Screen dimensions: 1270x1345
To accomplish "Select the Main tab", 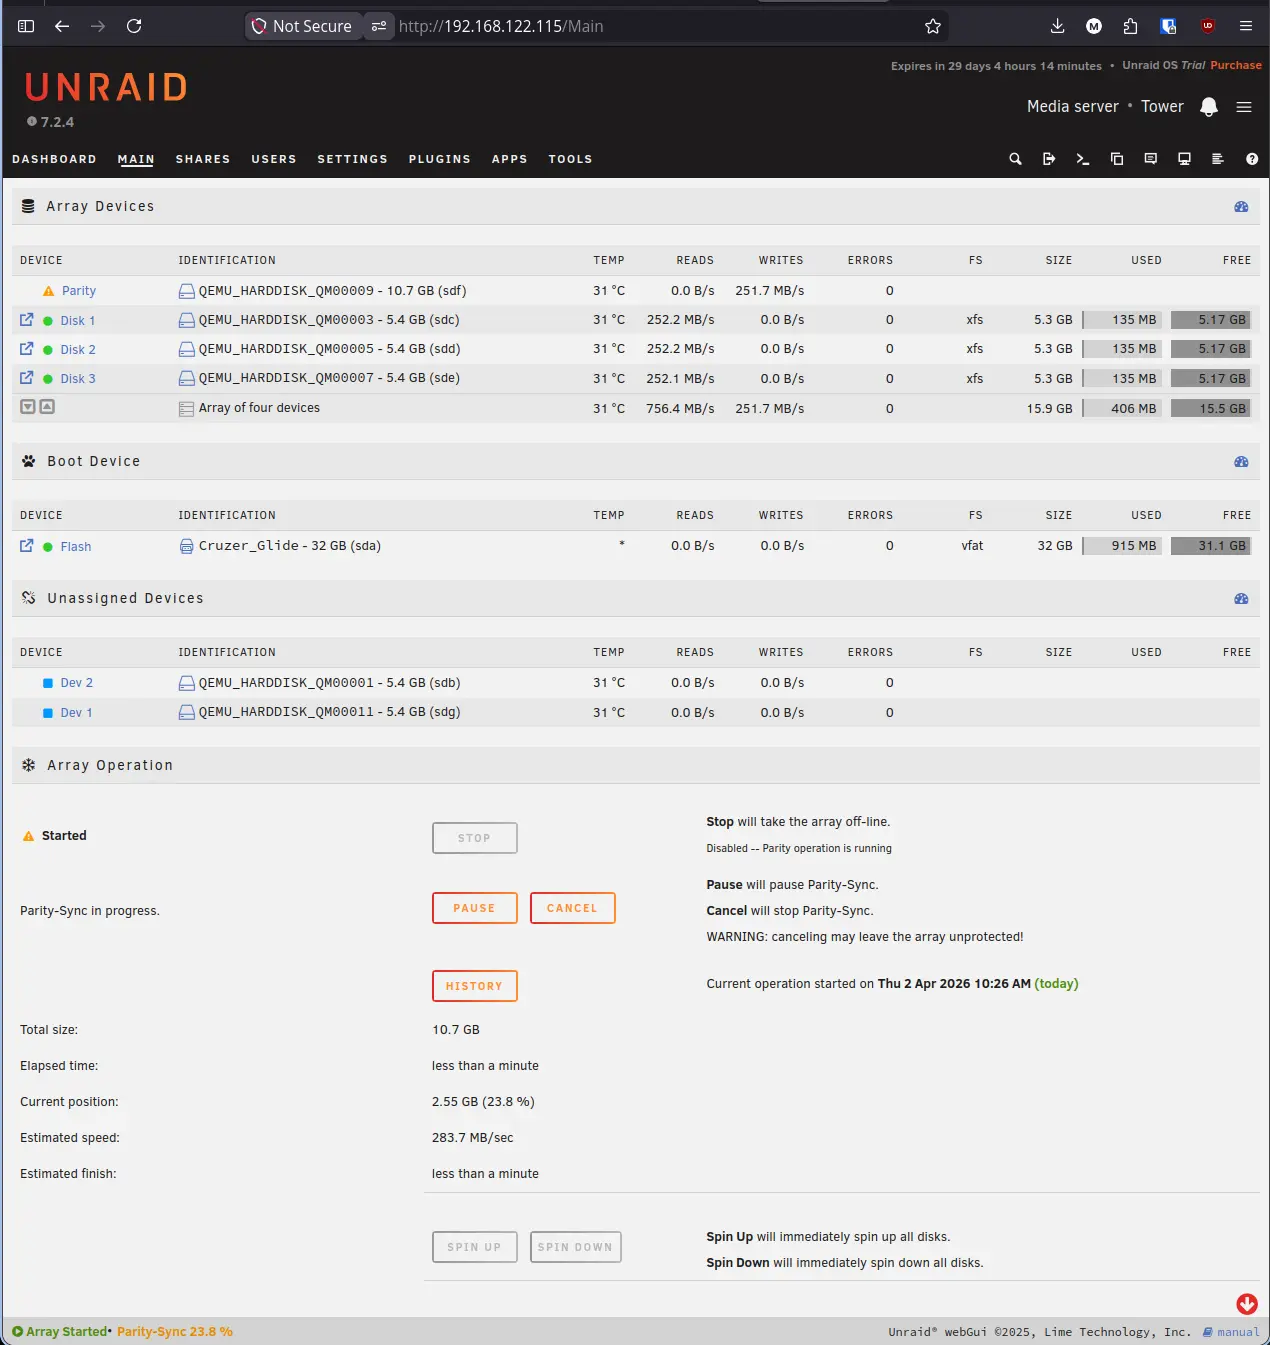I will pos(136,159).
